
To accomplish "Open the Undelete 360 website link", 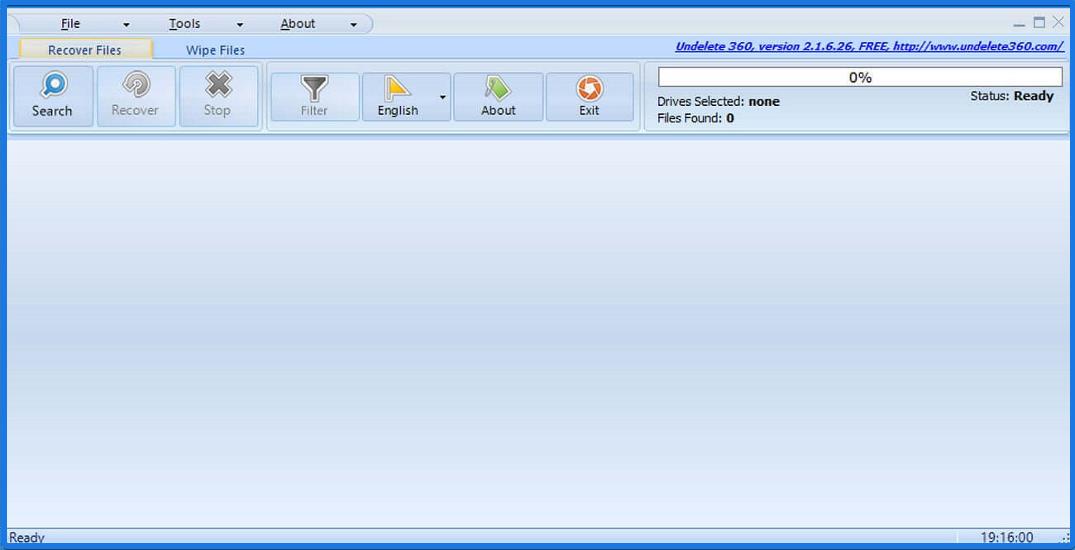I will [869, 47].
